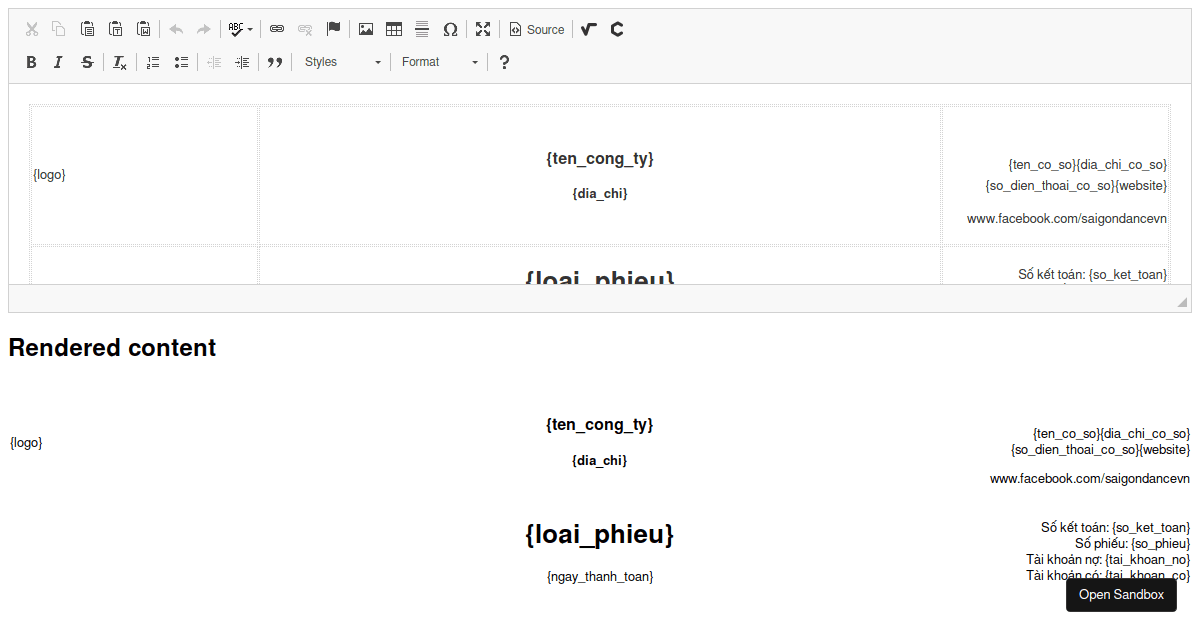The width and height of the screenshot is (1200, 630).
Task: Insert an image
Action: [x=366, y=29]
